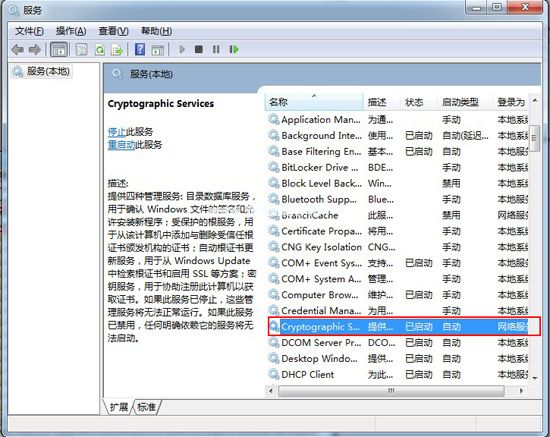
Task: Click the Restart Service icon
Action: 234,49
